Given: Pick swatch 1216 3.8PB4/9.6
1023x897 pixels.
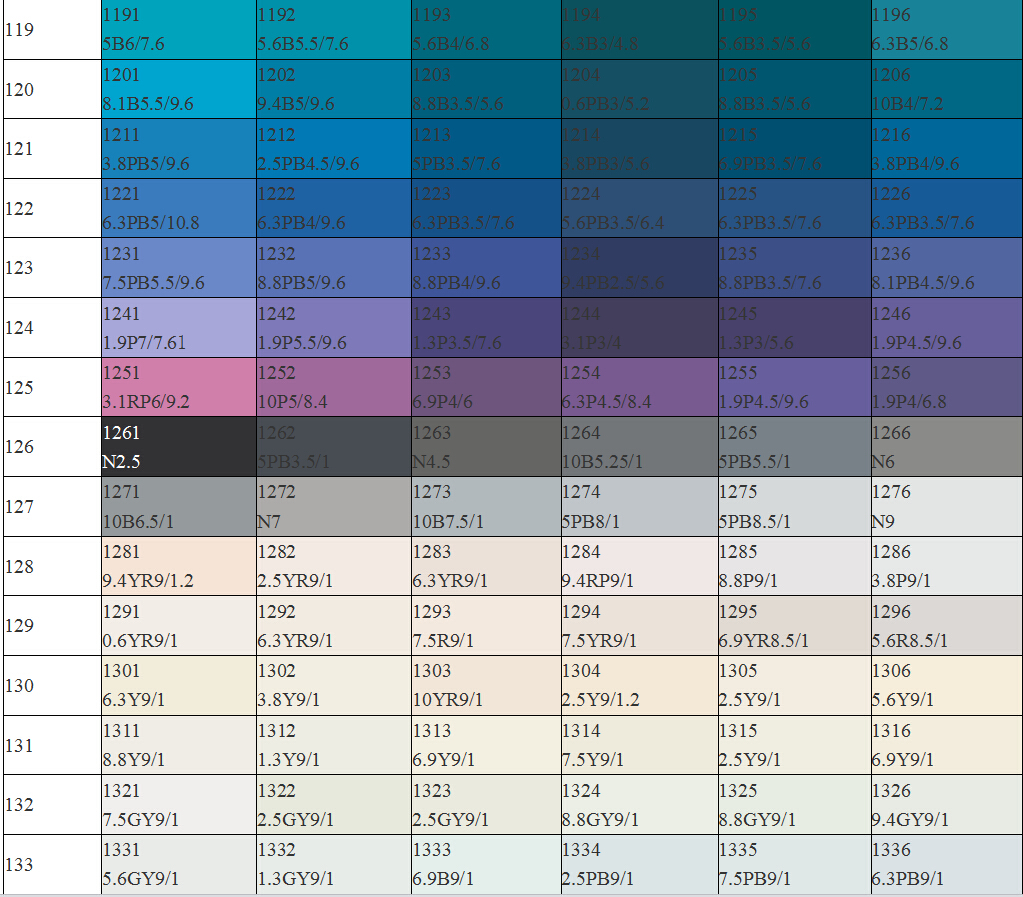Looking at the screenshot, I should click(947, 149).
